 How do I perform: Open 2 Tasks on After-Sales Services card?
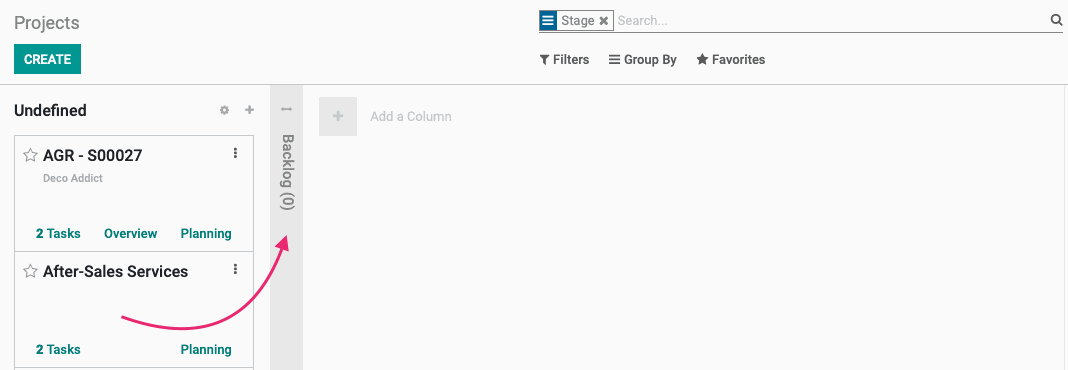coord(58,350)
